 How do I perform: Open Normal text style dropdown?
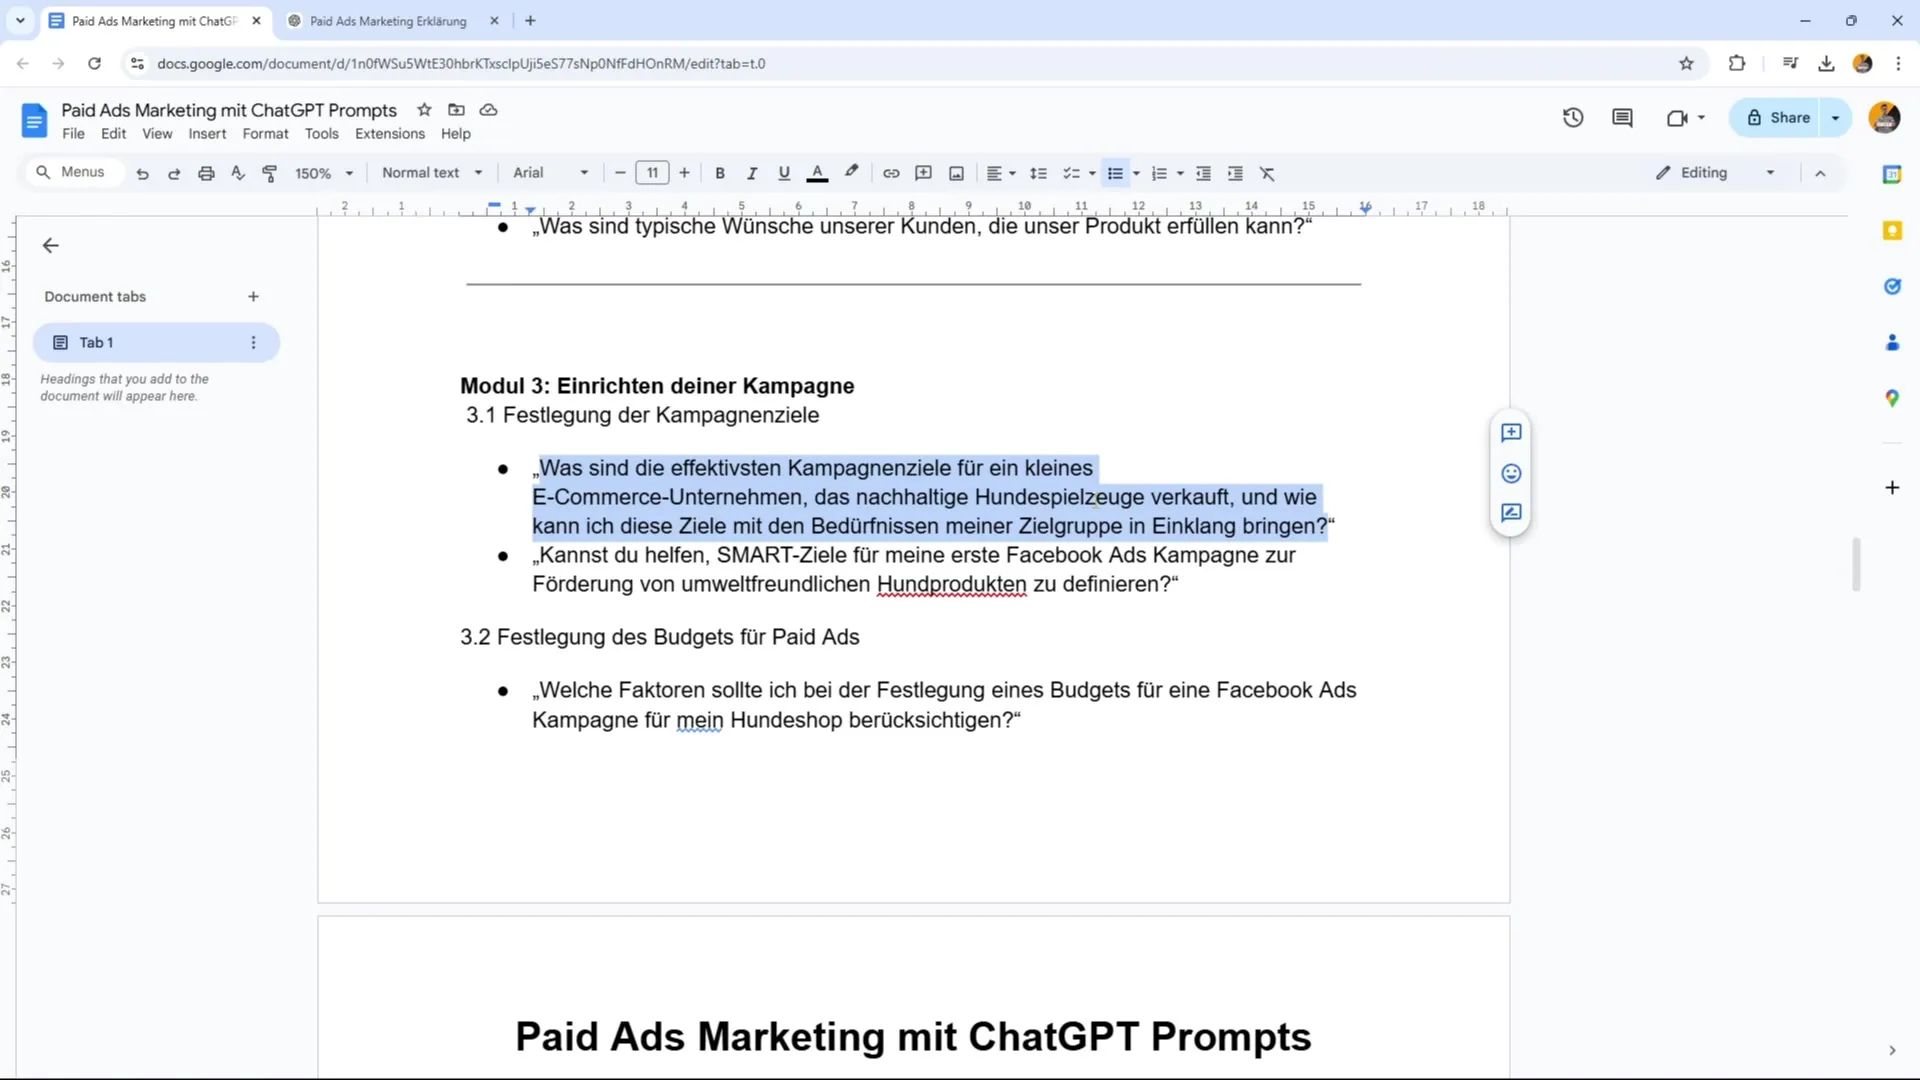tap(432, 173)
